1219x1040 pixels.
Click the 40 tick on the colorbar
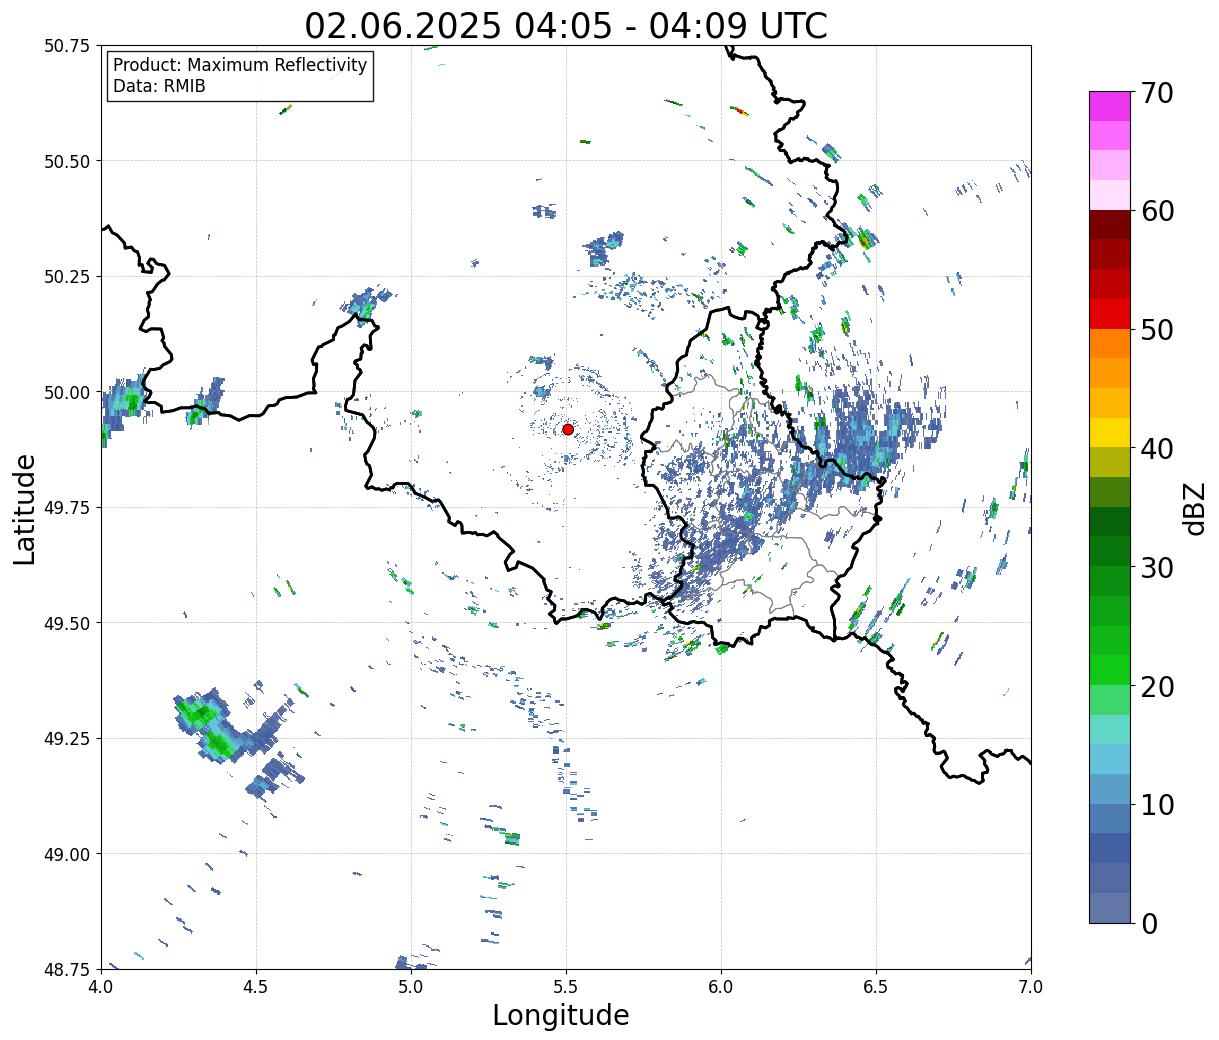pos(1157,448)
